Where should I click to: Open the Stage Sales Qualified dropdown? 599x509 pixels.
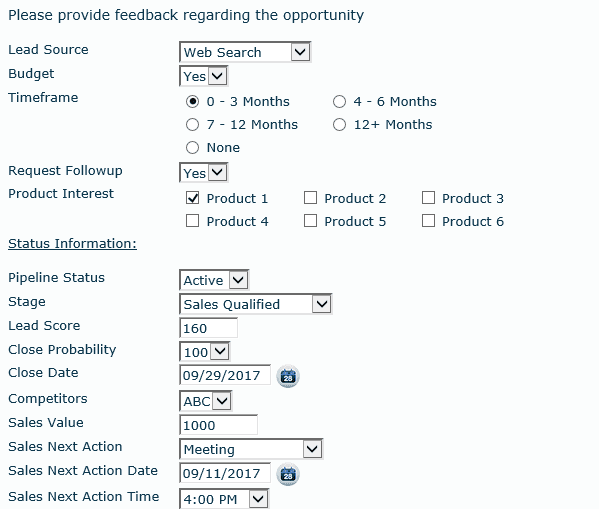tap(256, 304)
